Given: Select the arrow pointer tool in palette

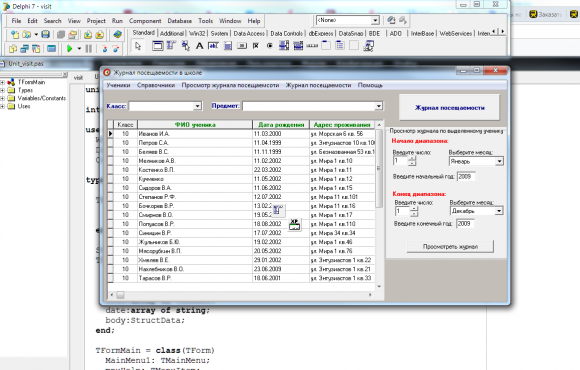Looking at the screenshot, I should 138,46.
